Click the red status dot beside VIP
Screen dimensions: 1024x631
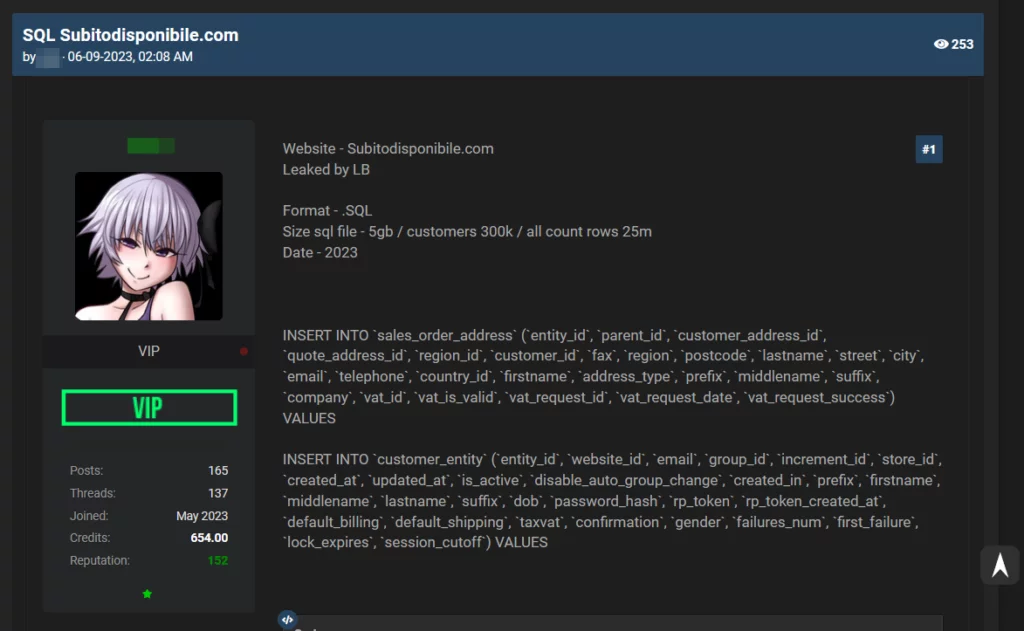[x=244, y=352]
